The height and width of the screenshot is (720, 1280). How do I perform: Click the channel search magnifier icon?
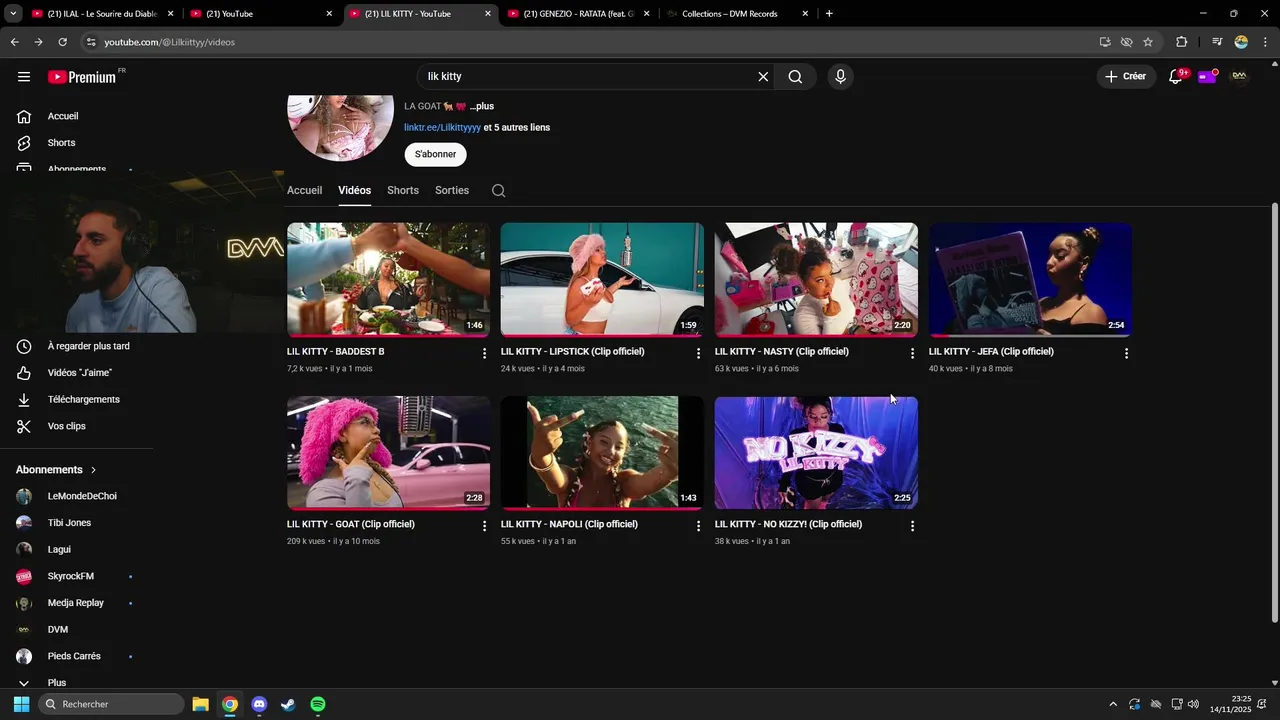499,191
